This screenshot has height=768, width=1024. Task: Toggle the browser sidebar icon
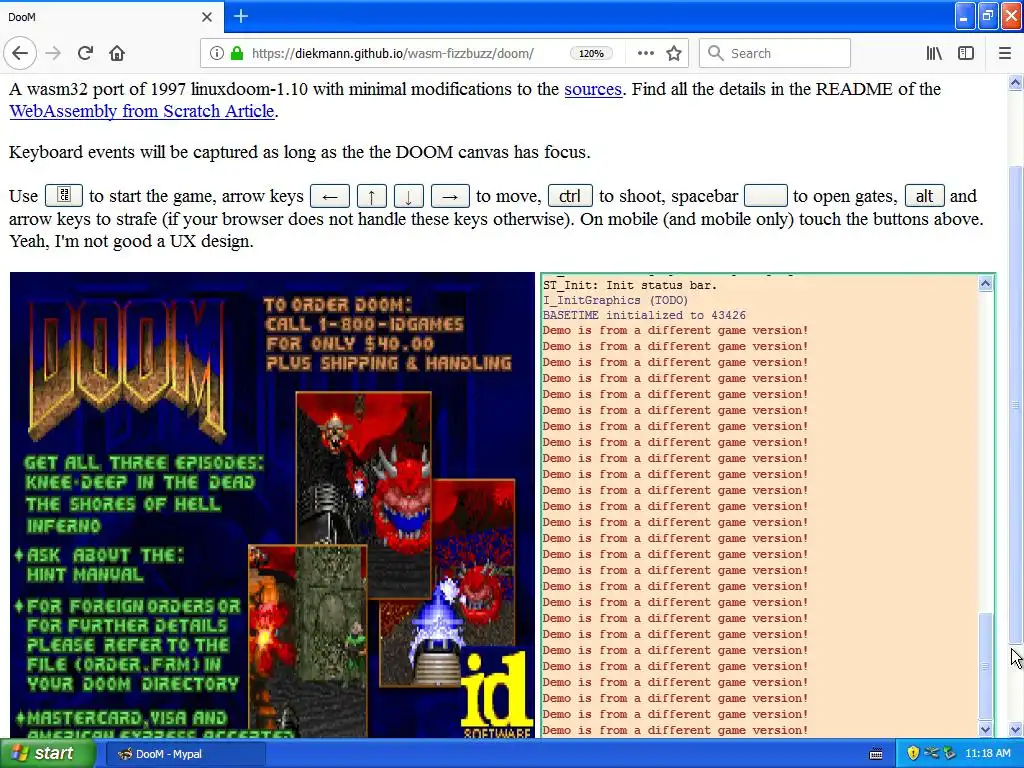tap(966, 53)
